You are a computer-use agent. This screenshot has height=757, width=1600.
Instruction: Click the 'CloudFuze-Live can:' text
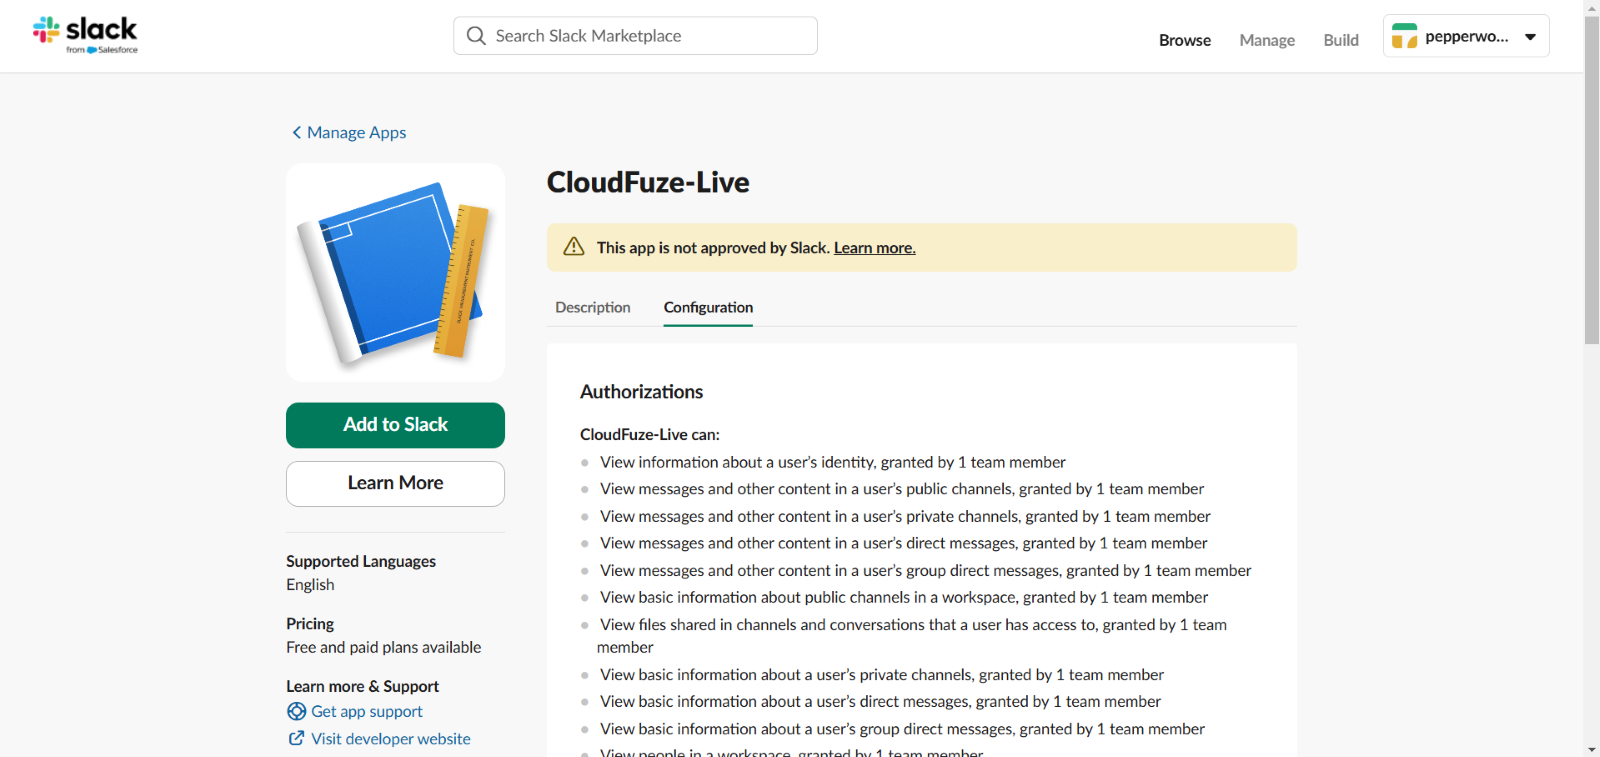click(x=650, y=434)
